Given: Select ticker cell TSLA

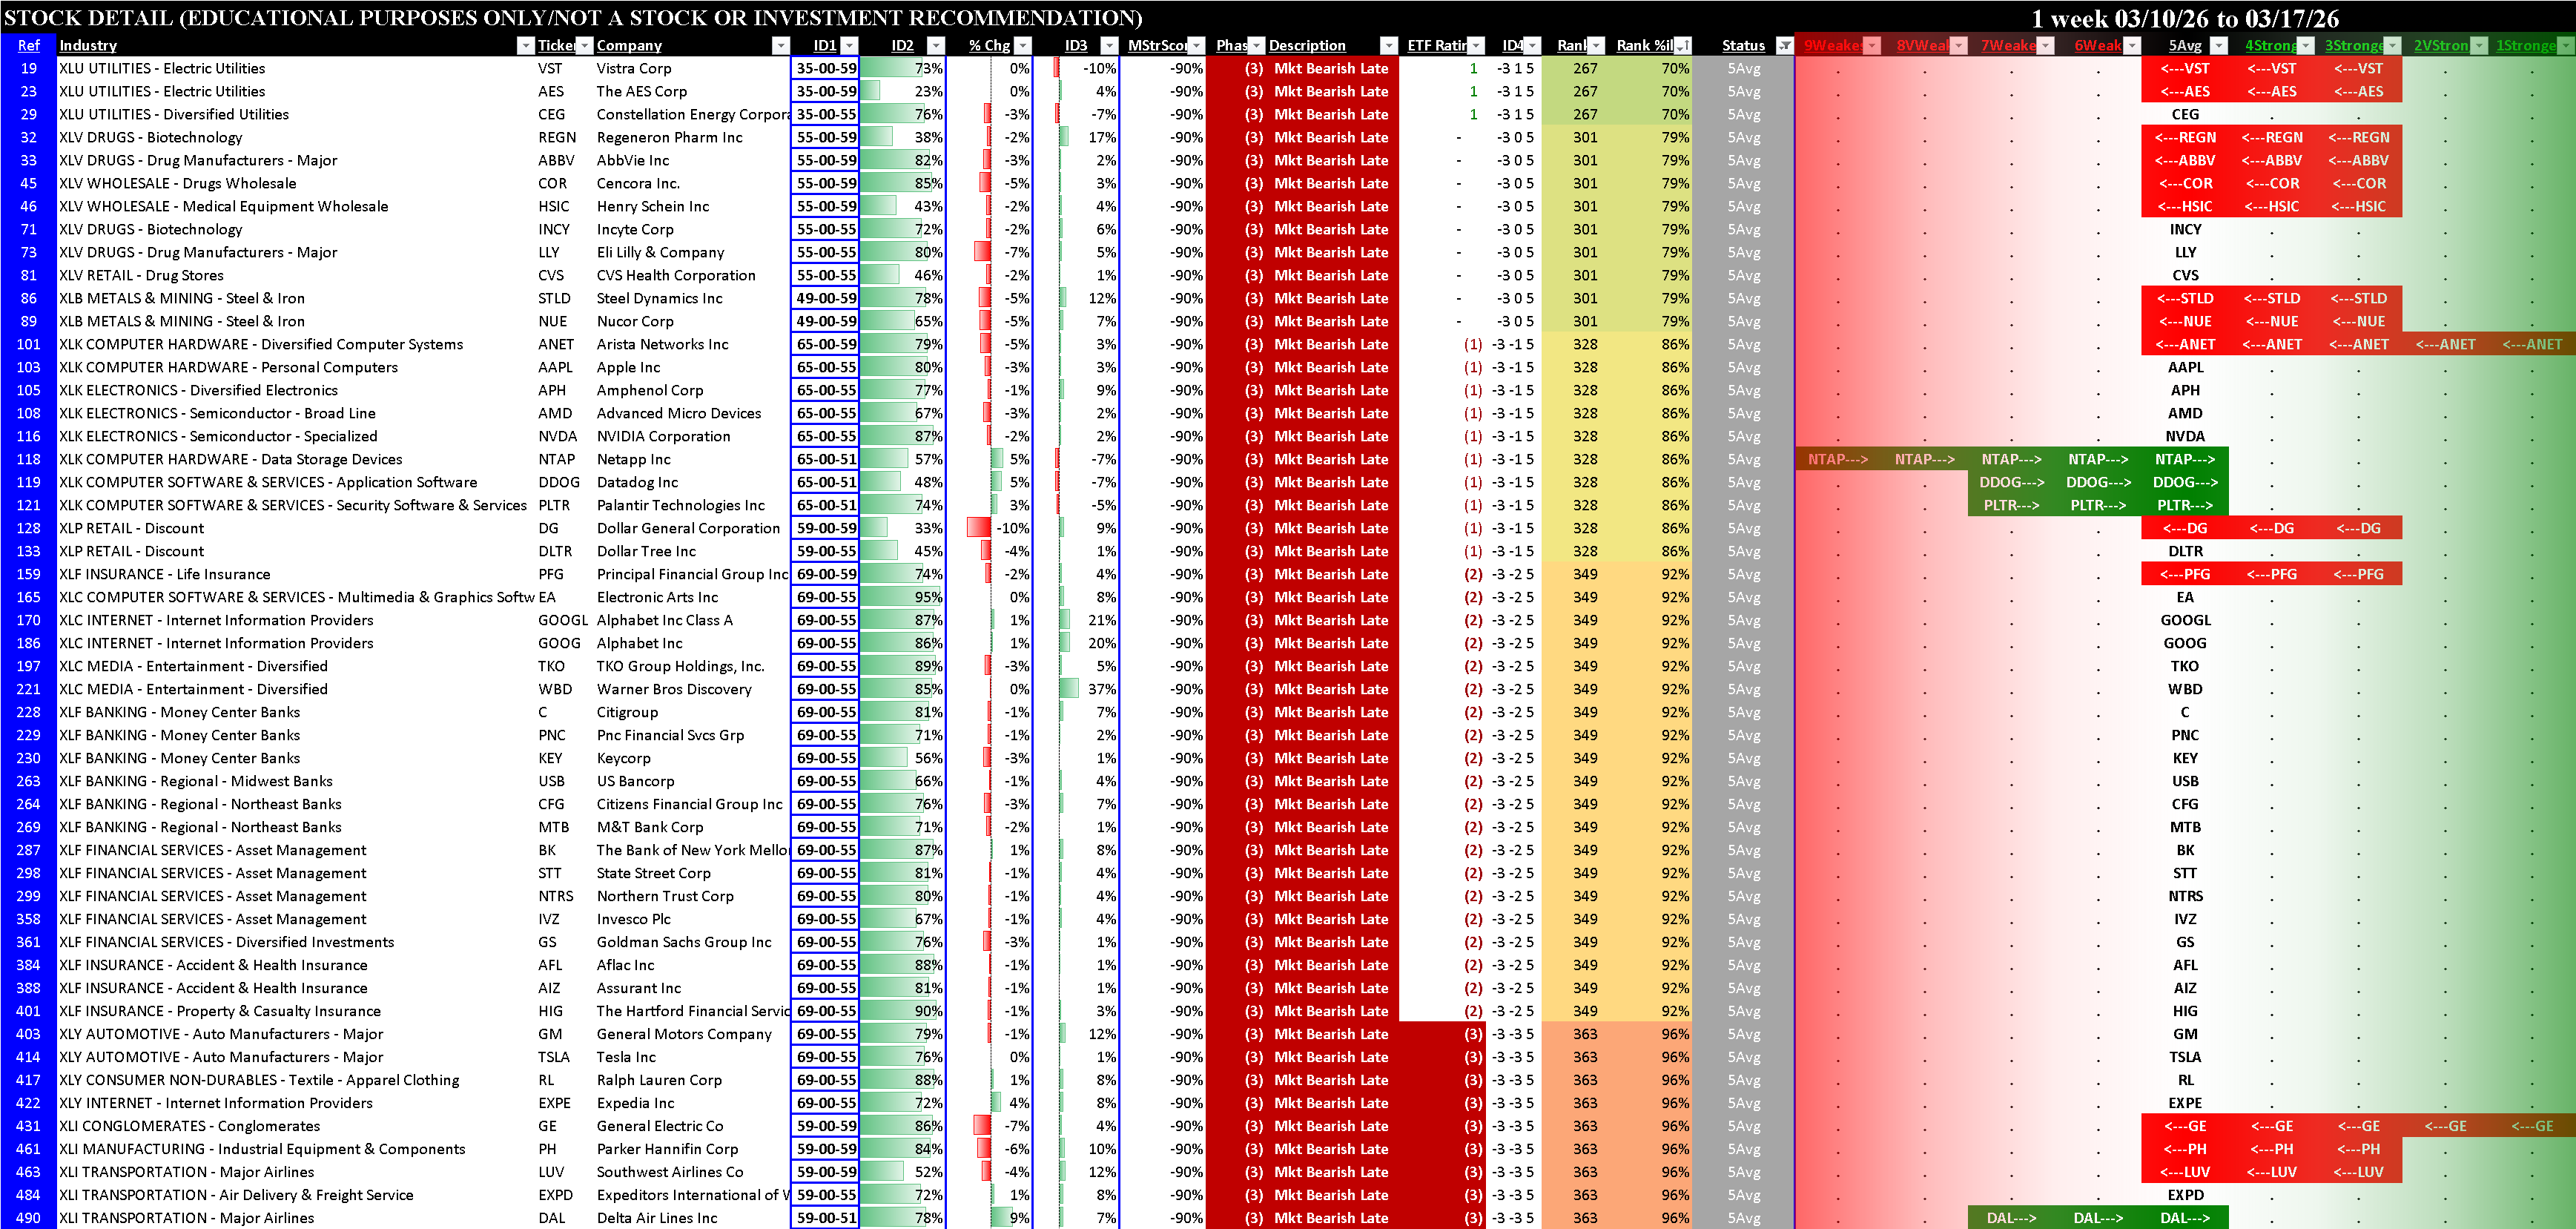Looking at the screenshot, I should pos(554,1057).
